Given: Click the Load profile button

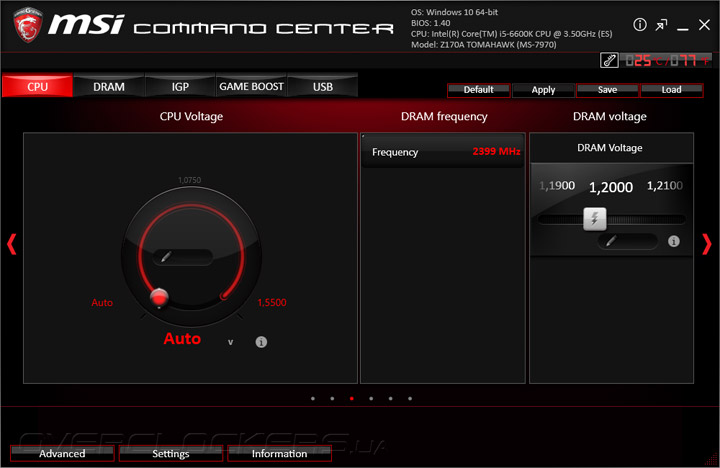Looking at the screenshot, I should pyautogui.click(x=671, y=90).
